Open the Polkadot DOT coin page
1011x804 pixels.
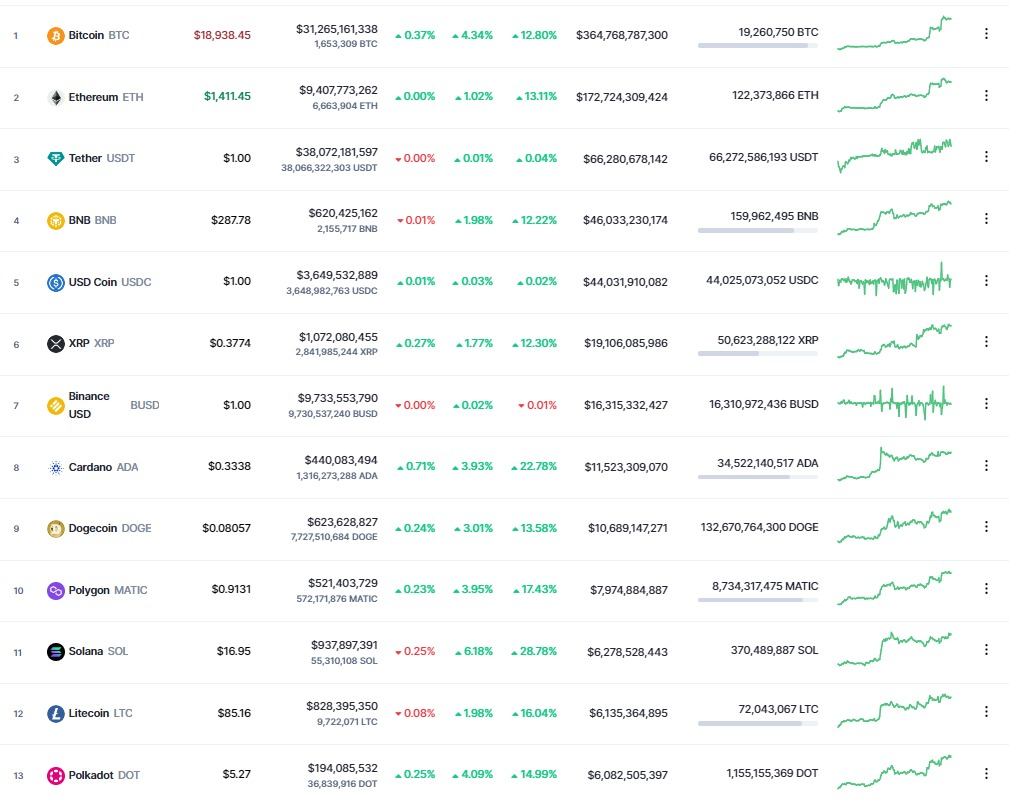(104, 776)
